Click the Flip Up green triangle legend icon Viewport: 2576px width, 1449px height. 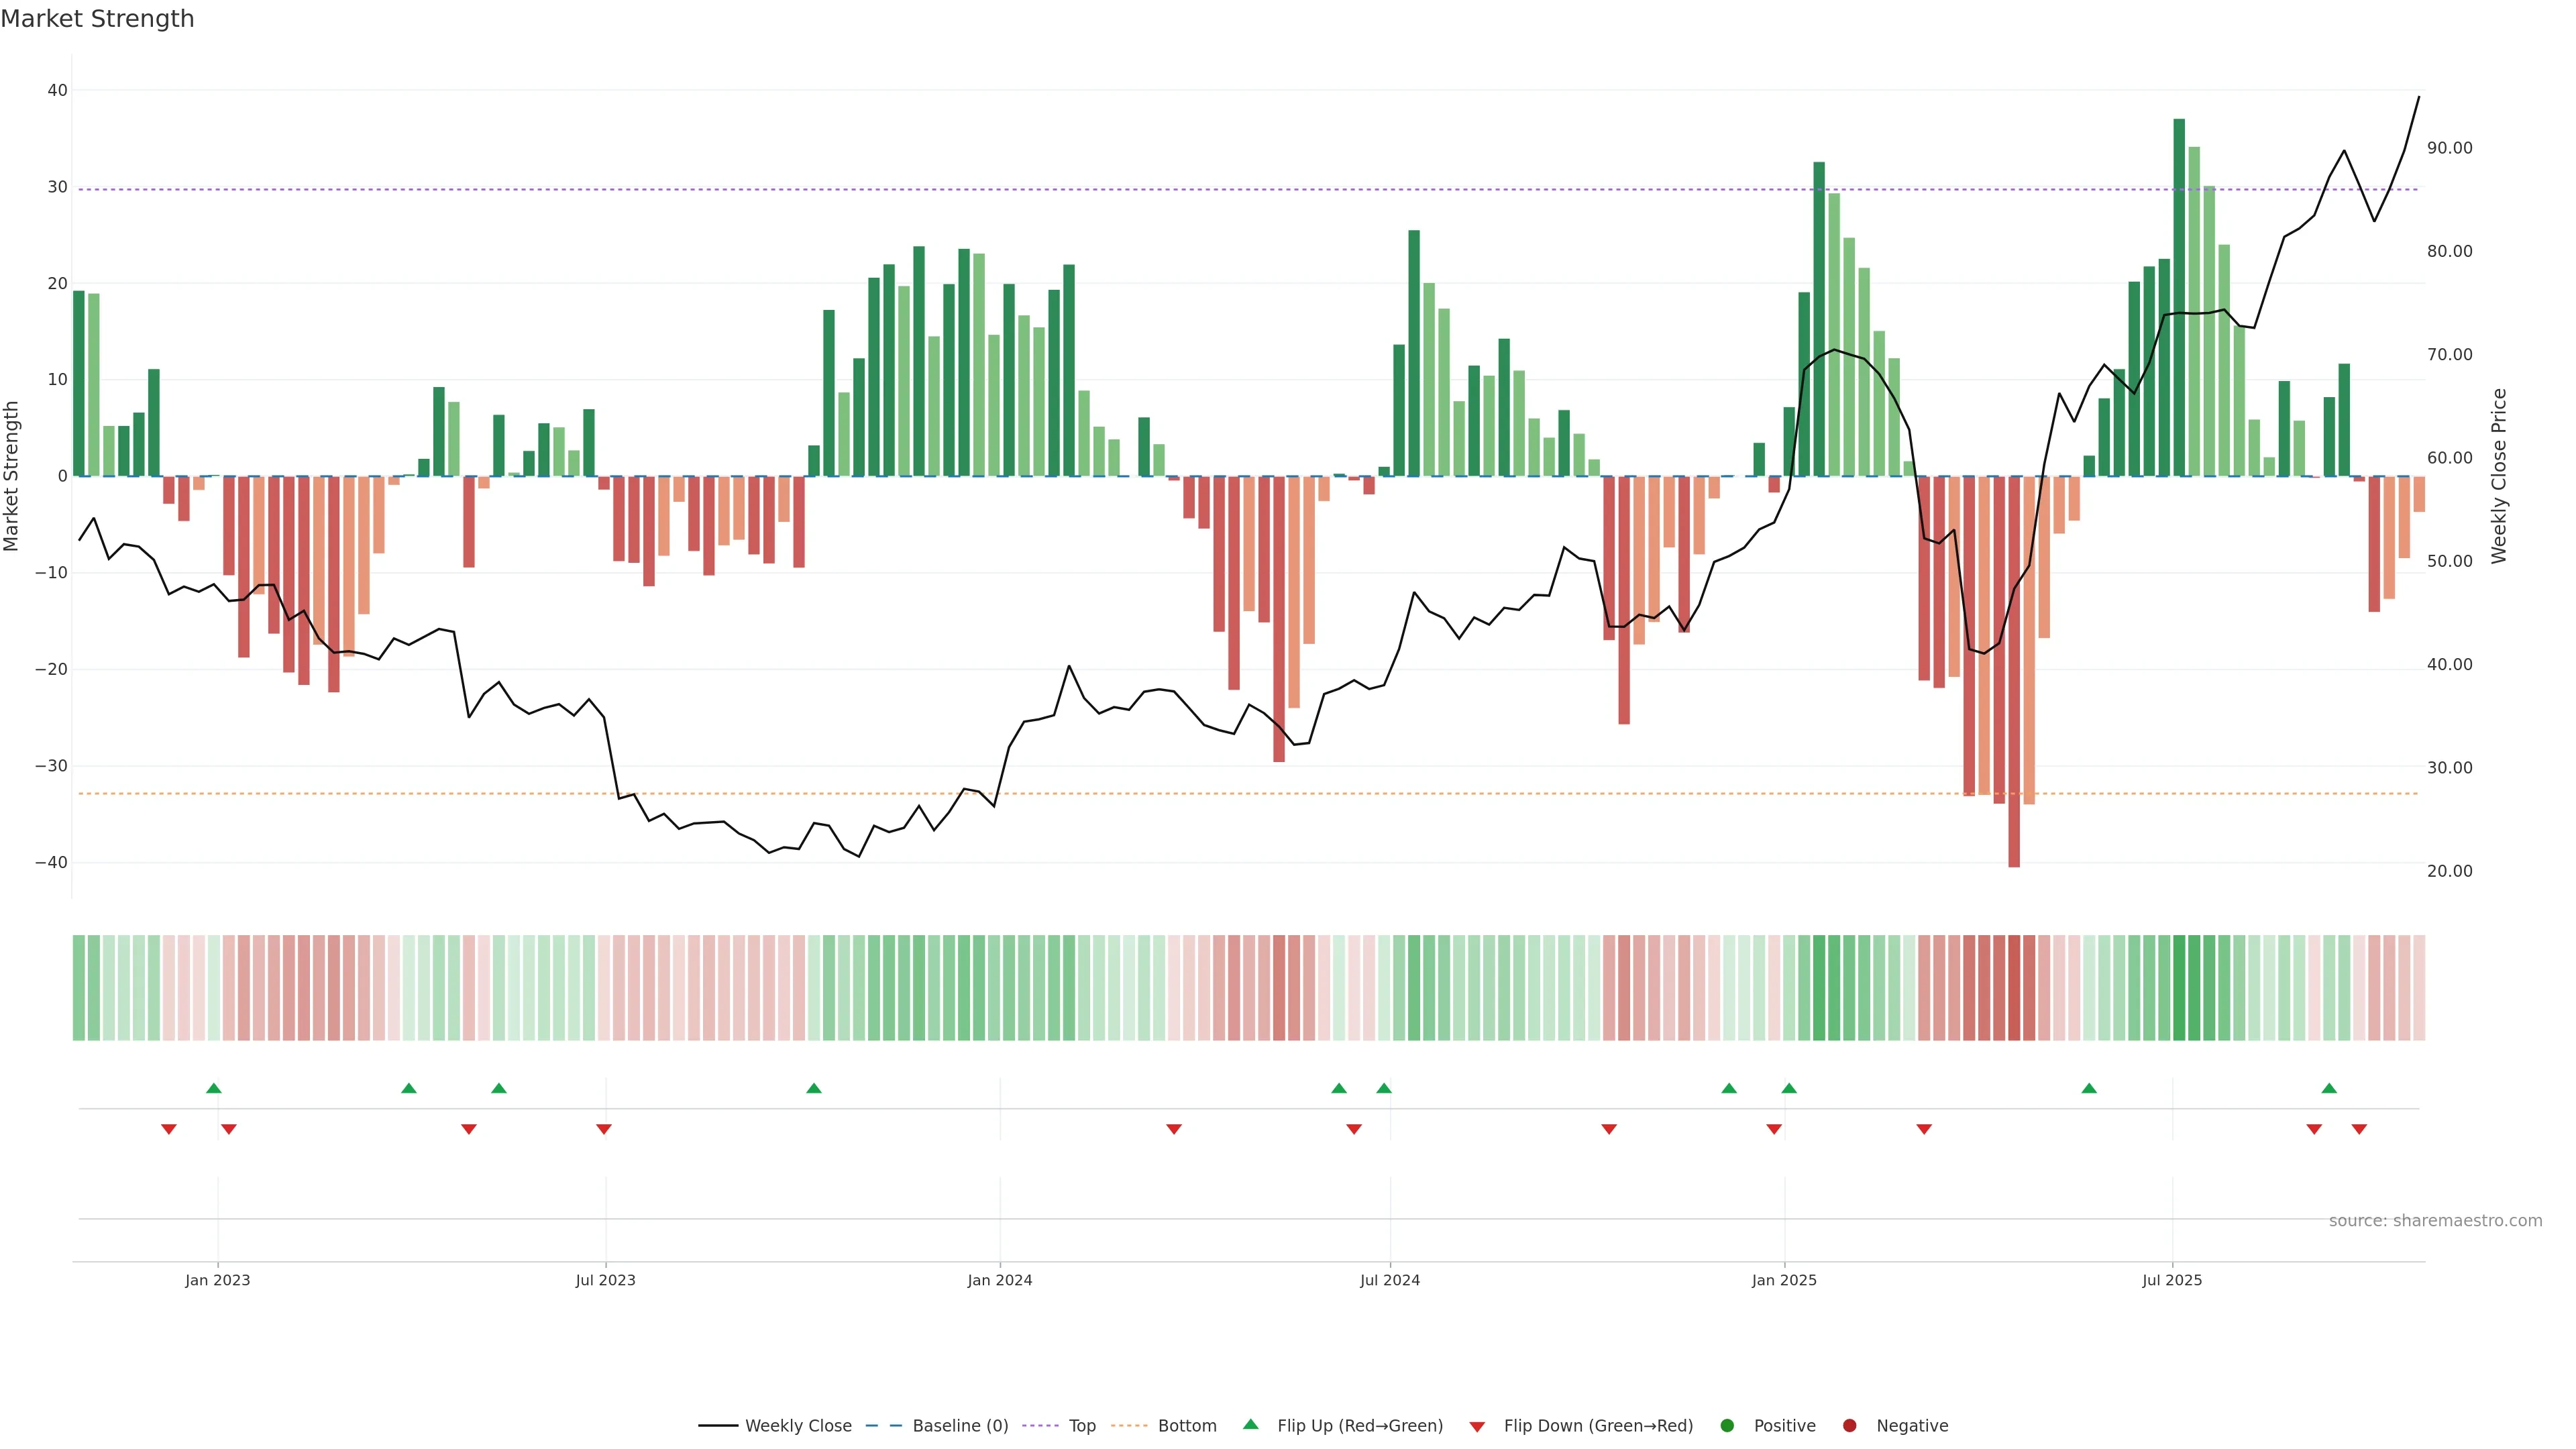click(x=1250, y=1424)
